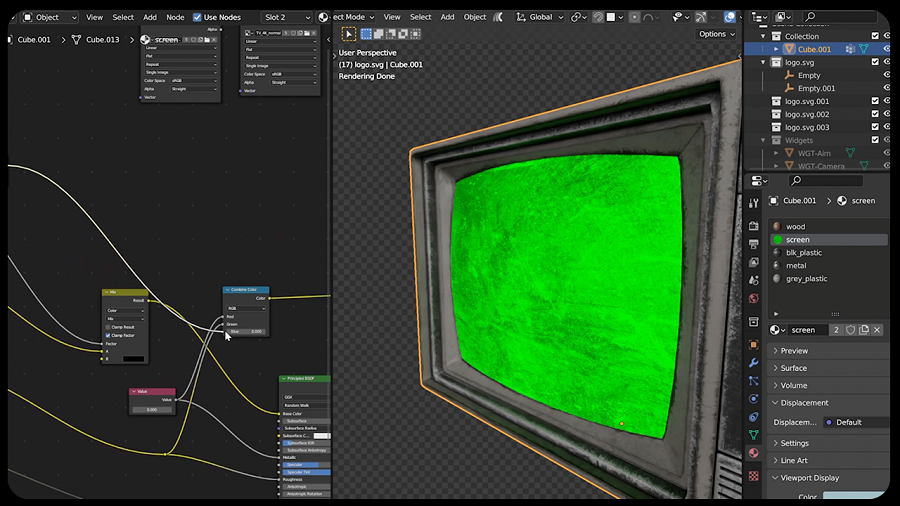
Task: Open the Displacement method Default dropdown
Action: tap(856, 422)
